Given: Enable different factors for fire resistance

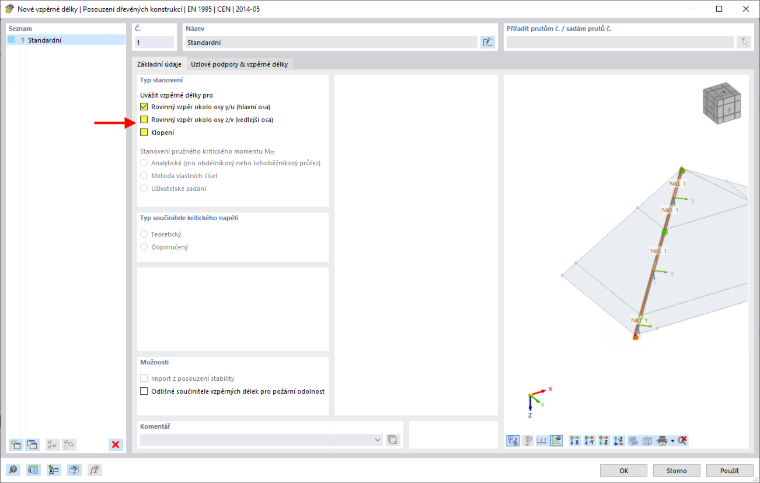Looking at the screenshot, I should point(144,391).
